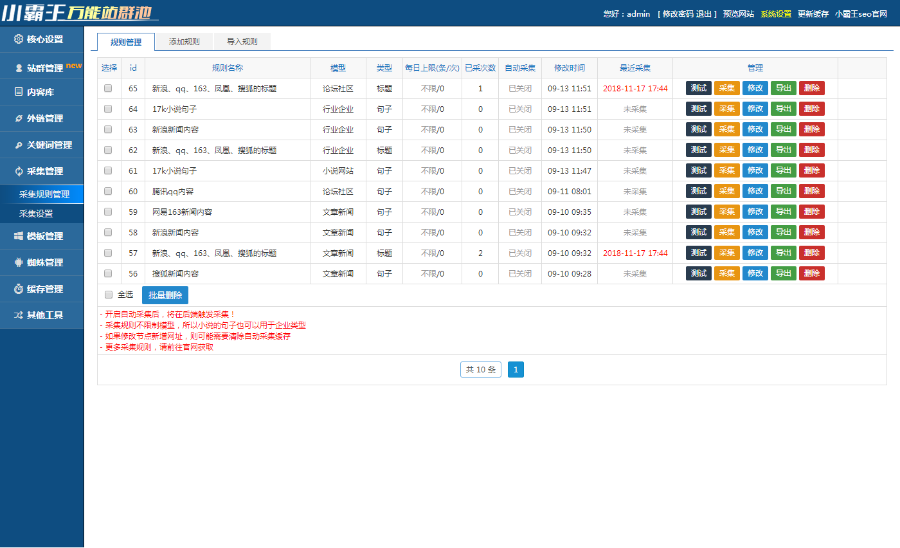Viewport: 900px width, 548px height.
Task: Click the spider icon beside 蜘蛛管理
Action: coord(18,262)
